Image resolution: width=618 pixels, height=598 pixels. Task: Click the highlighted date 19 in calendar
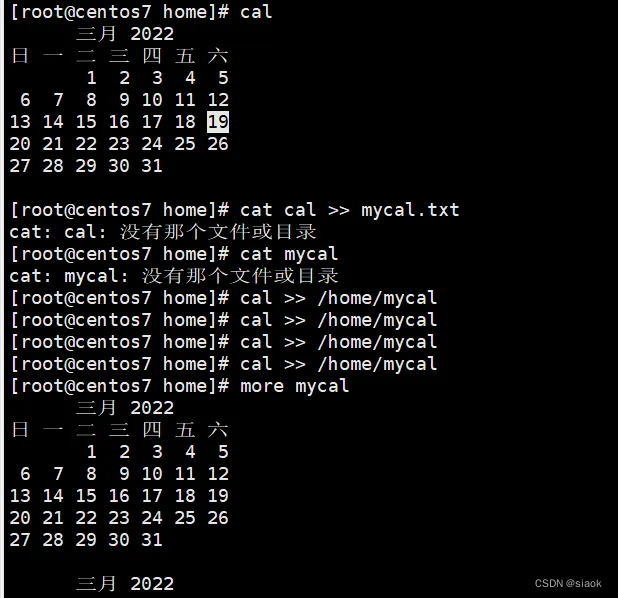pos(218,122)
